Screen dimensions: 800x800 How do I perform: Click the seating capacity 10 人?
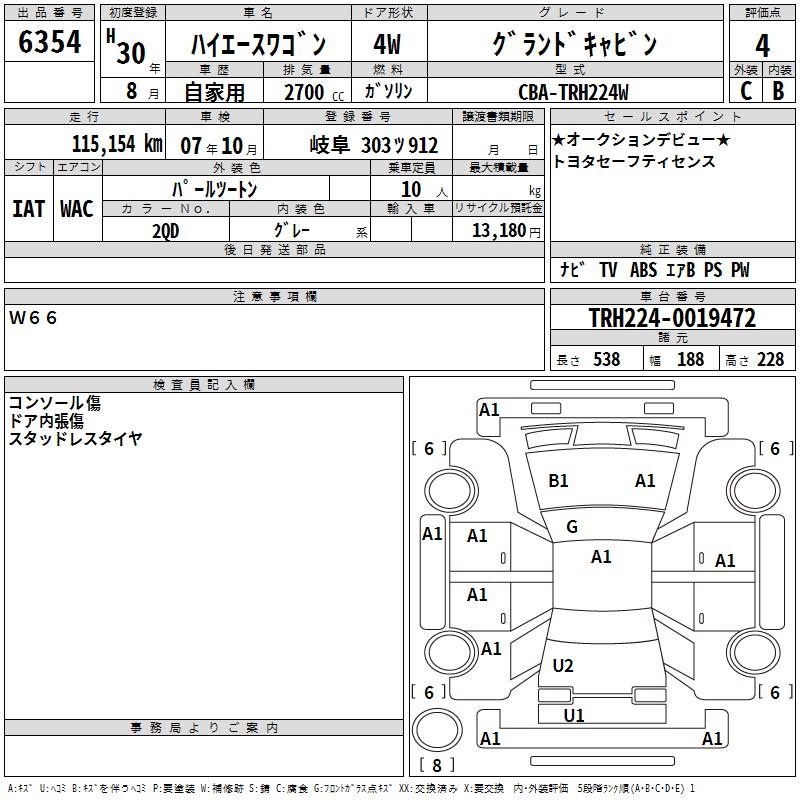point(423,190)
